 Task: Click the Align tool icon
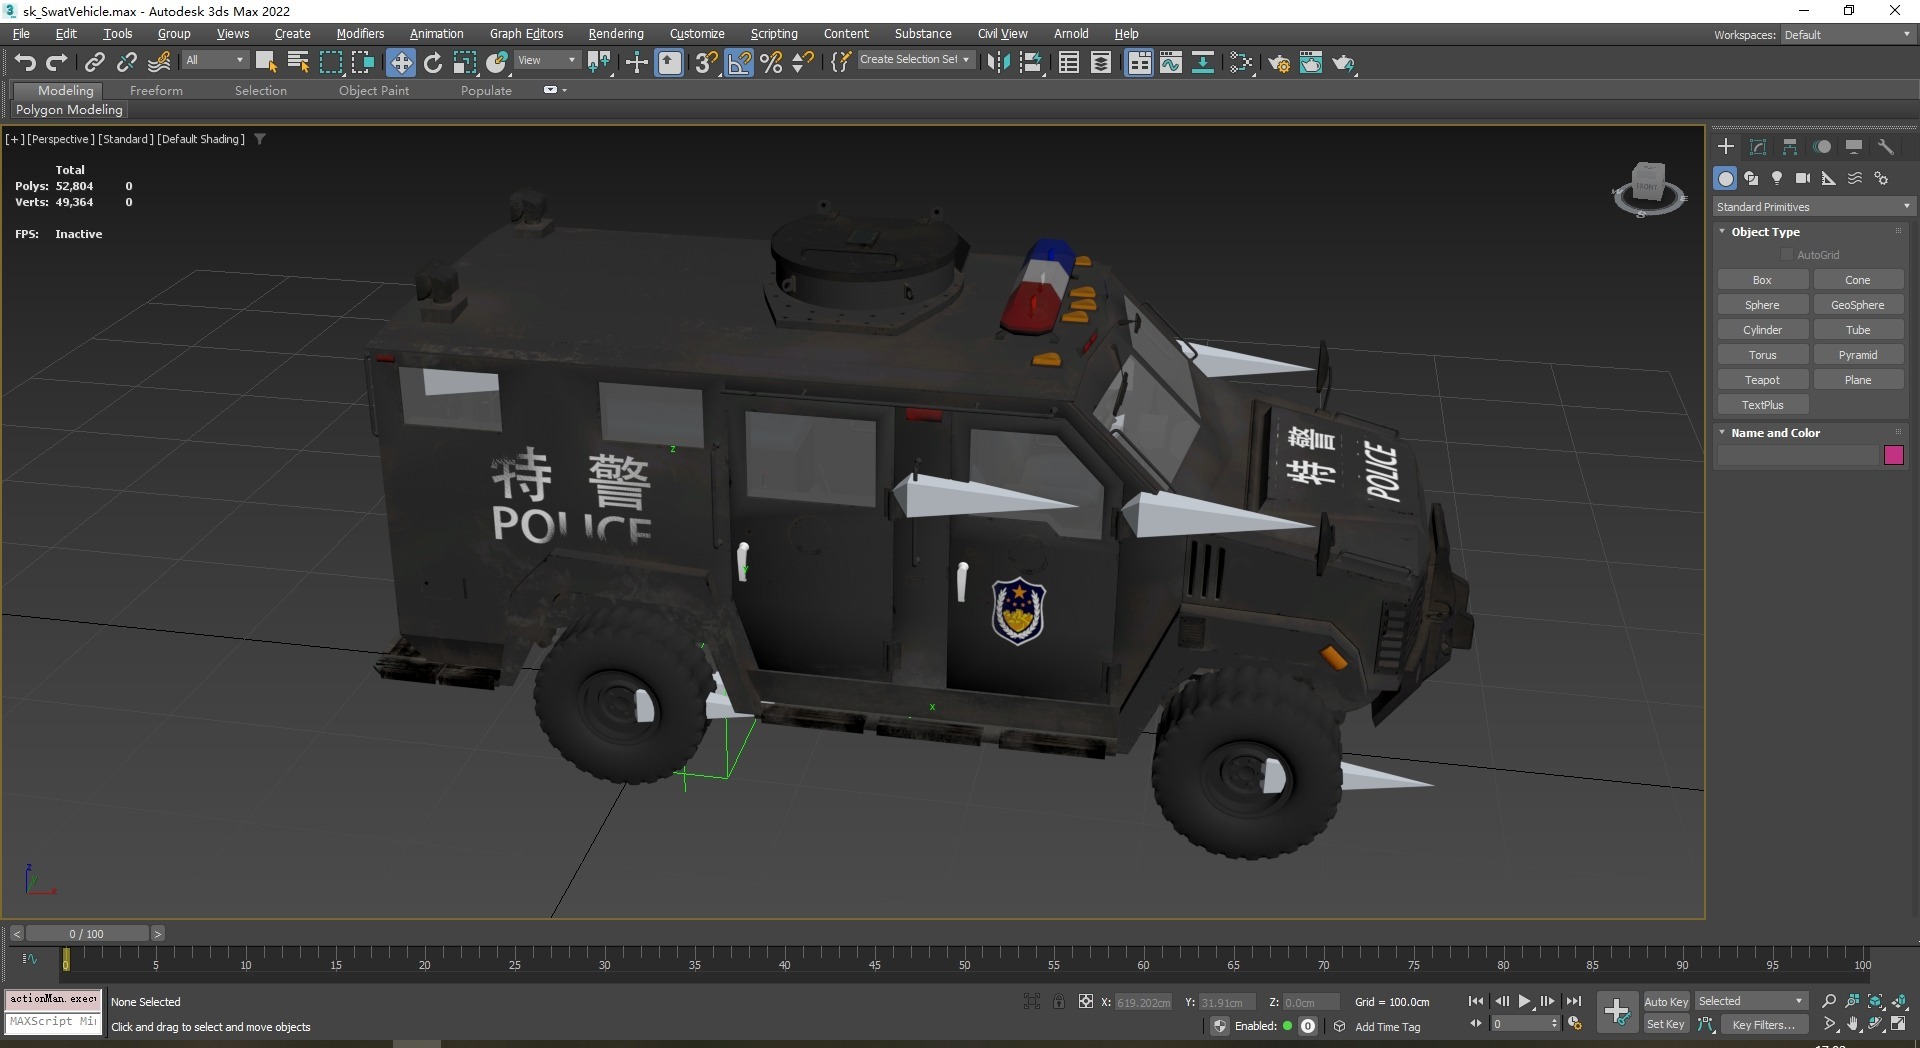1031,62
